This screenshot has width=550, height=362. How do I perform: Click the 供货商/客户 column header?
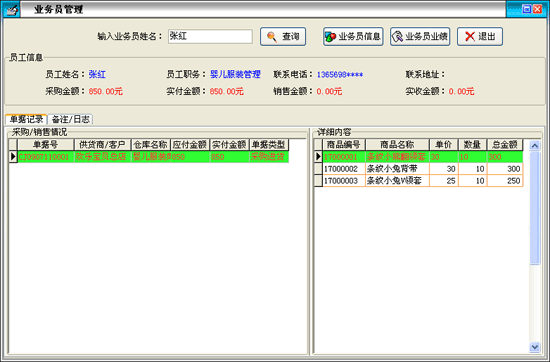pos(102,145)
